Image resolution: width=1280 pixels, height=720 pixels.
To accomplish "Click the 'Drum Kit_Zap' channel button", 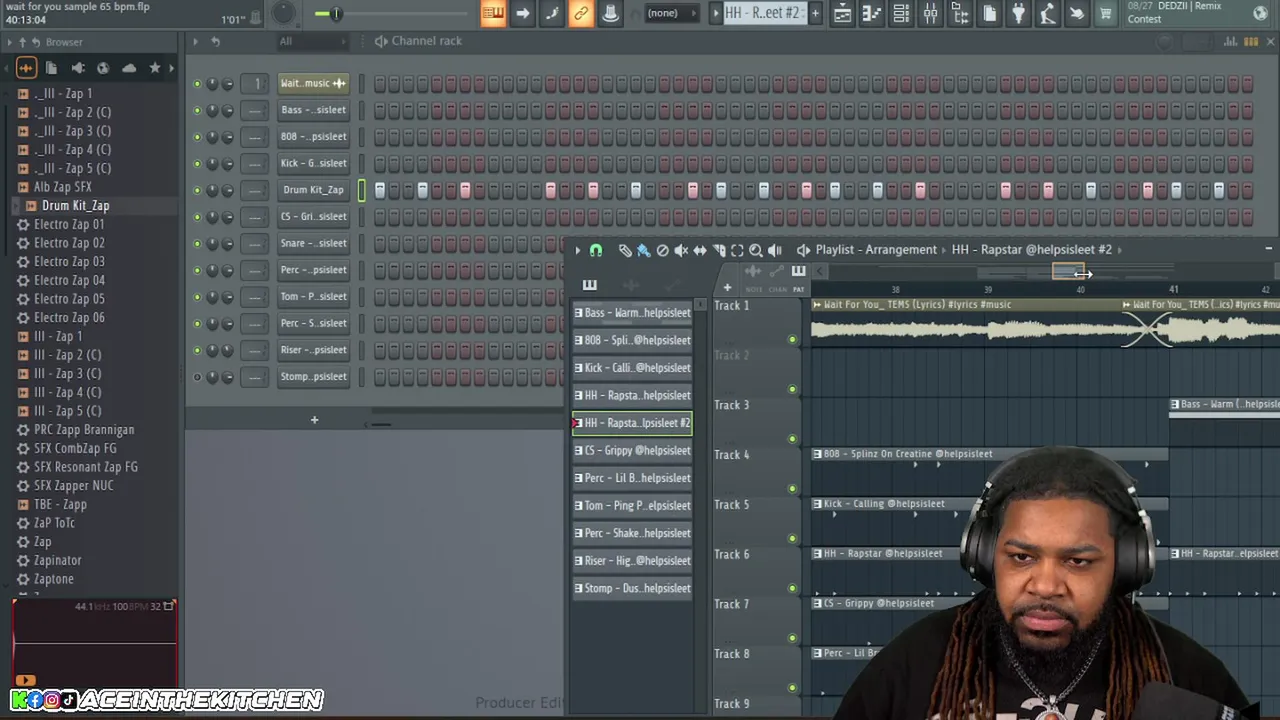I will coord(313,190).
